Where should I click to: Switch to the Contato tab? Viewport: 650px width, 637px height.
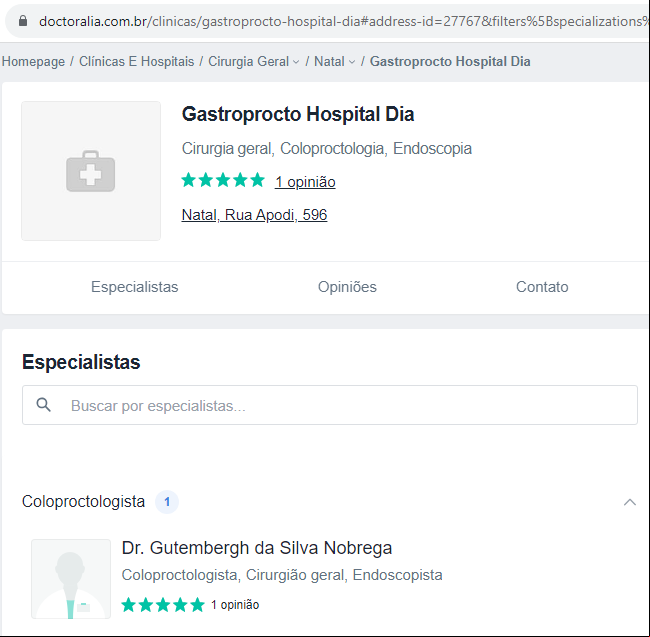click(x=542, y=287)
